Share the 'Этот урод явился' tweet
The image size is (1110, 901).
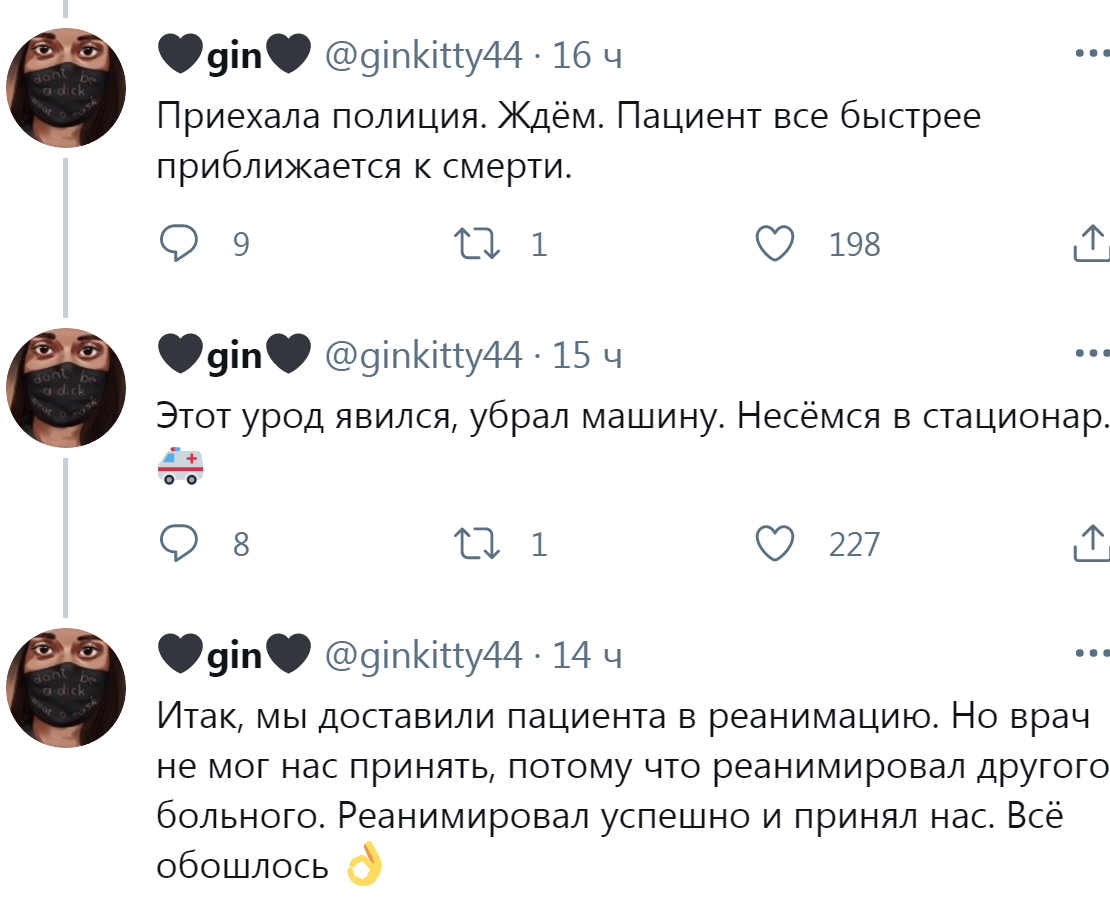1090,544
